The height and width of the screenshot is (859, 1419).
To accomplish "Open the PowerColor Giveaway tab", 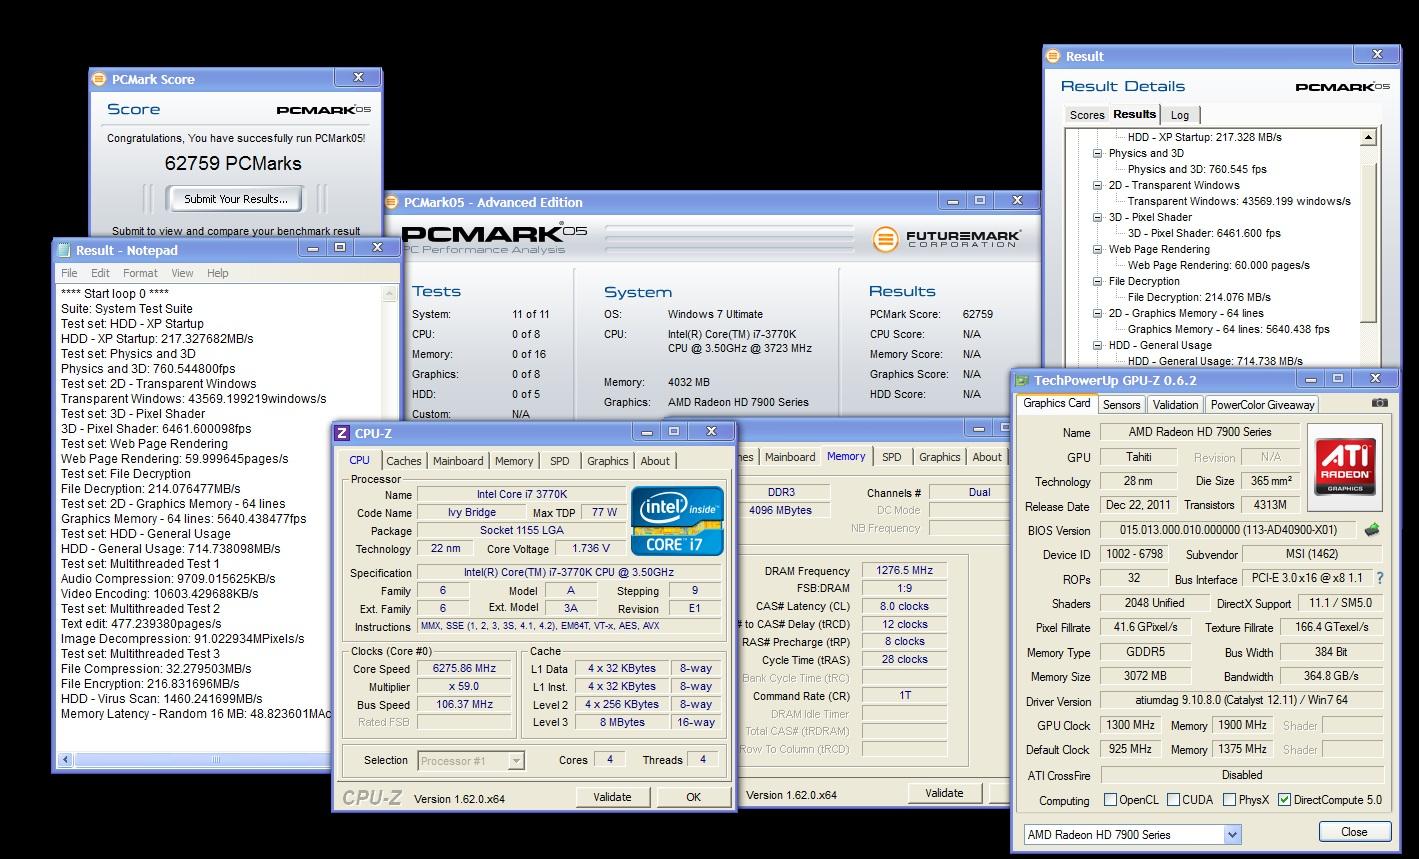I will point(1263,405).
